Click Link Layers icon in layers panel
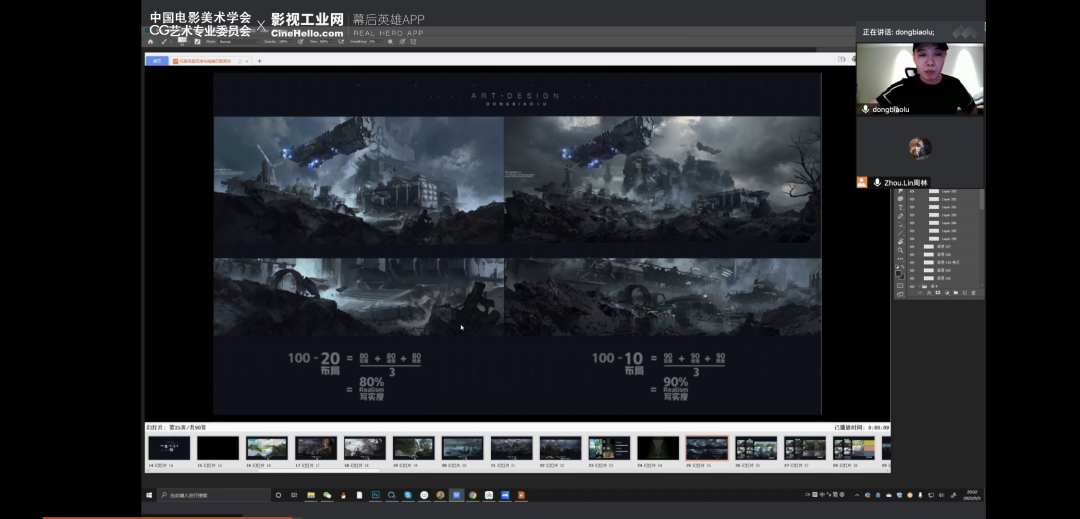Screen dimensions: 1080x519 tap(920, 293)
